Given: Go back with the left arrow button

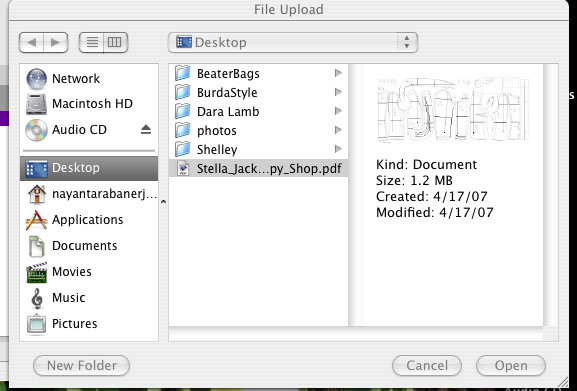Looking at the screenshot, I should [32, 43].
